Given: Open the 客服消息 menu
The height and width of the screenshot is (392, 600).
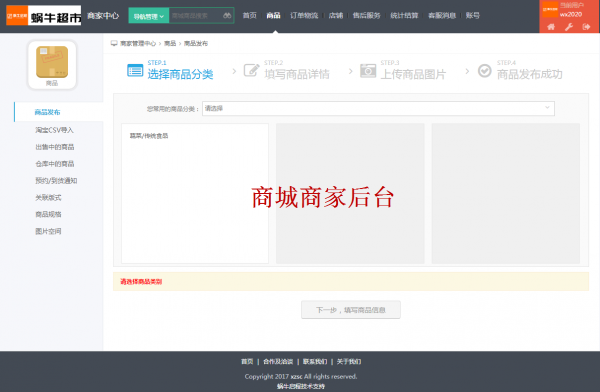Looking at the screenshot, I should (x=442, y=16).
